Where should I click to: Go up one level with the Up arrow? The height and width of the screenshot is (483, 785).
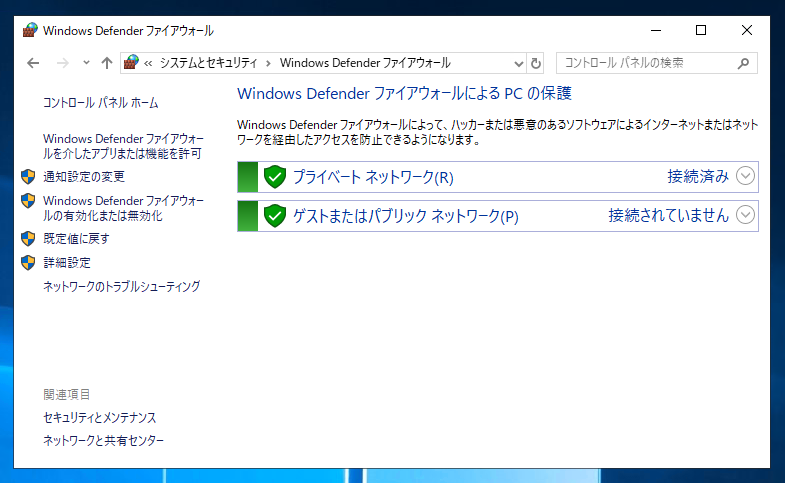(x=107, y=63)
